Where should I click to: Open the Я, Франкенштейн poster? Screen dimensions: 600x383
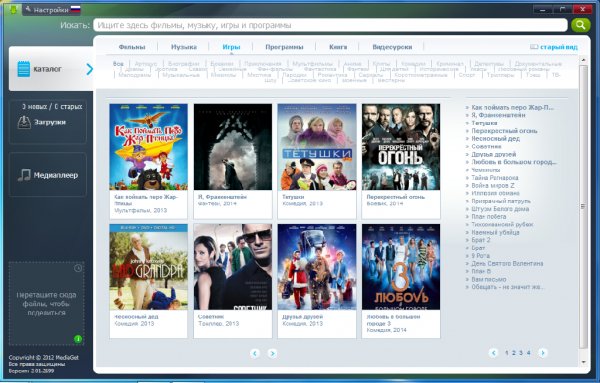pyautogui.click(x=233, y=147)
